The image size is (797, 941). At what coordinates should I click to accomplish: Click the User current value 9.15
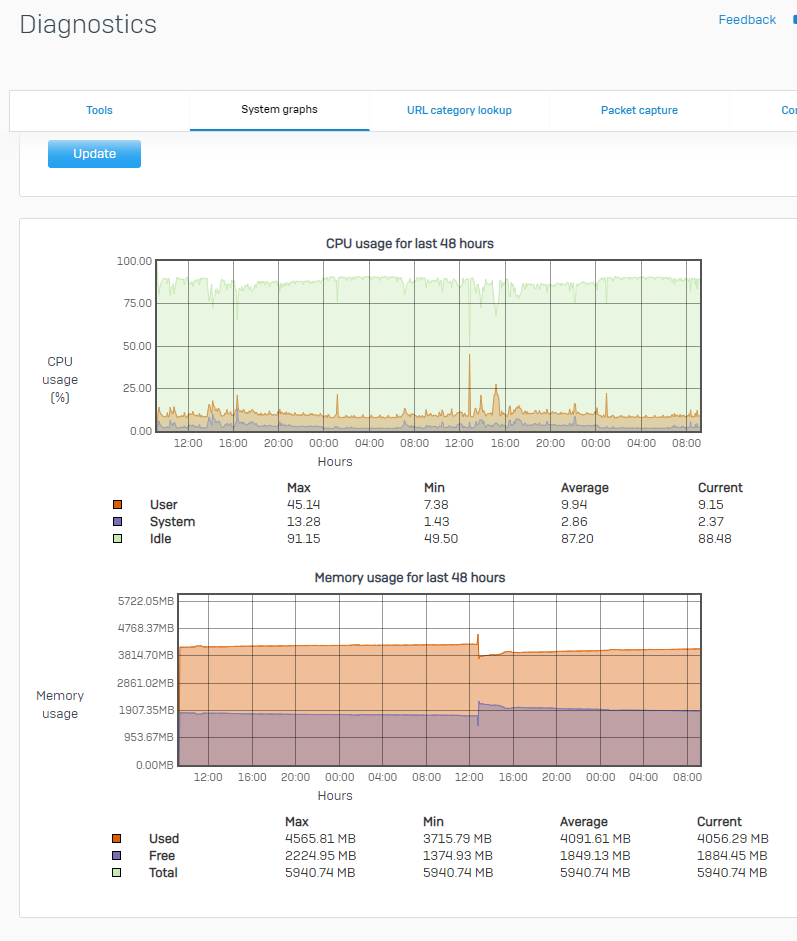711,505
